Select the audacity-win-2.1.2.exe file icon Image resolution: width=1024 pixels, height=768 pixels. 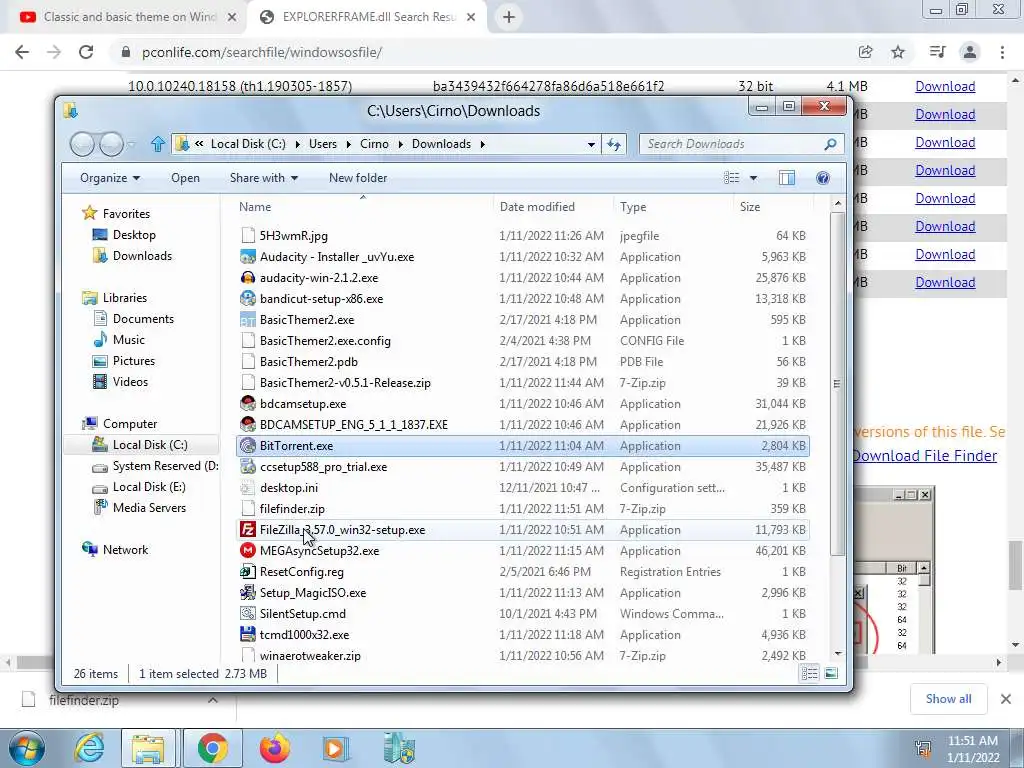point(248,278)
